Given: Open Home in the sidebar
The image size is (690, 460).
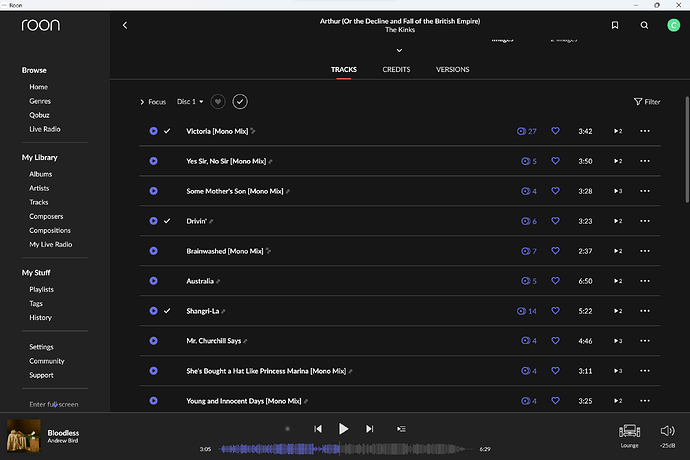Looking at the screenshot, I should click(x=39, y=87).
